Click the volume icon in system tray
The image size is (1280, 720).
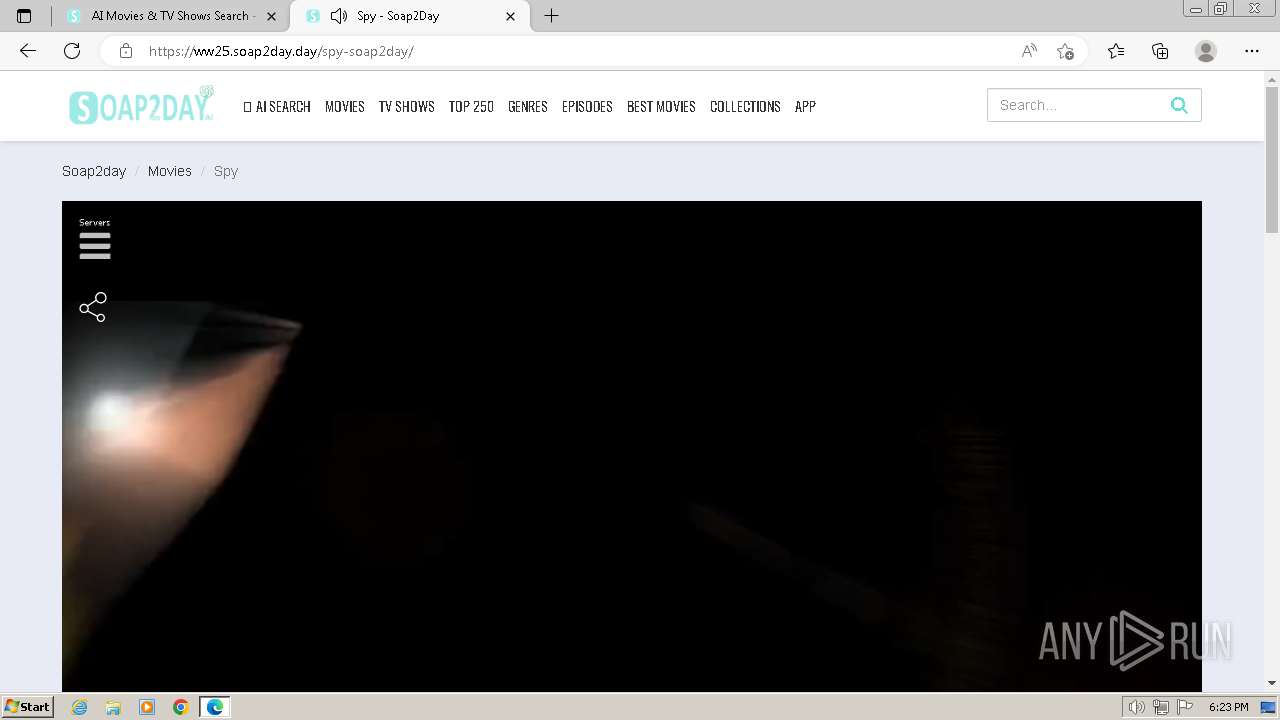click(x=1136, y=707)
